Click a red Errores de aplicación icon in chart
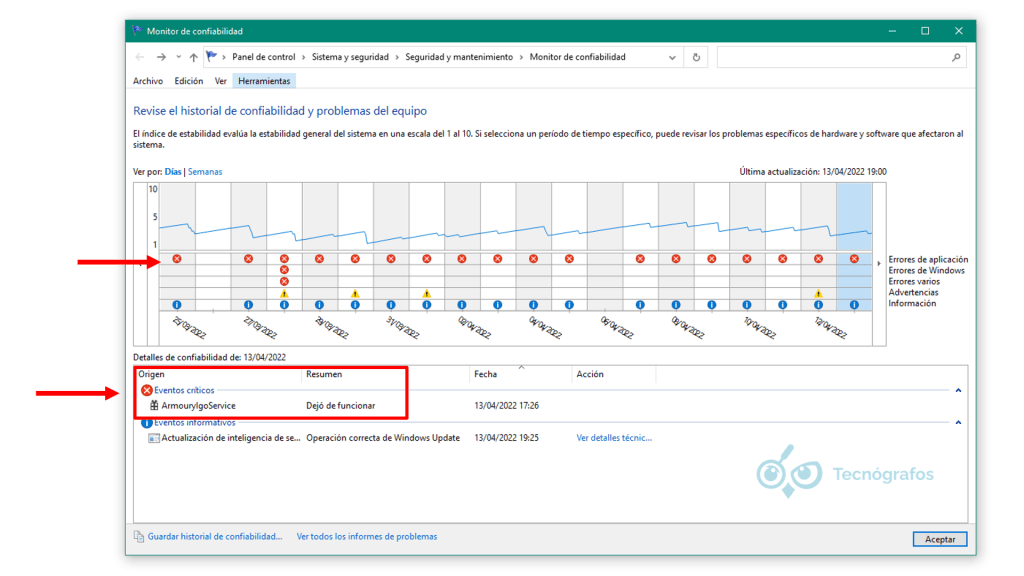Viewport: 1024px width, 576px height. [x=178, y=258]
